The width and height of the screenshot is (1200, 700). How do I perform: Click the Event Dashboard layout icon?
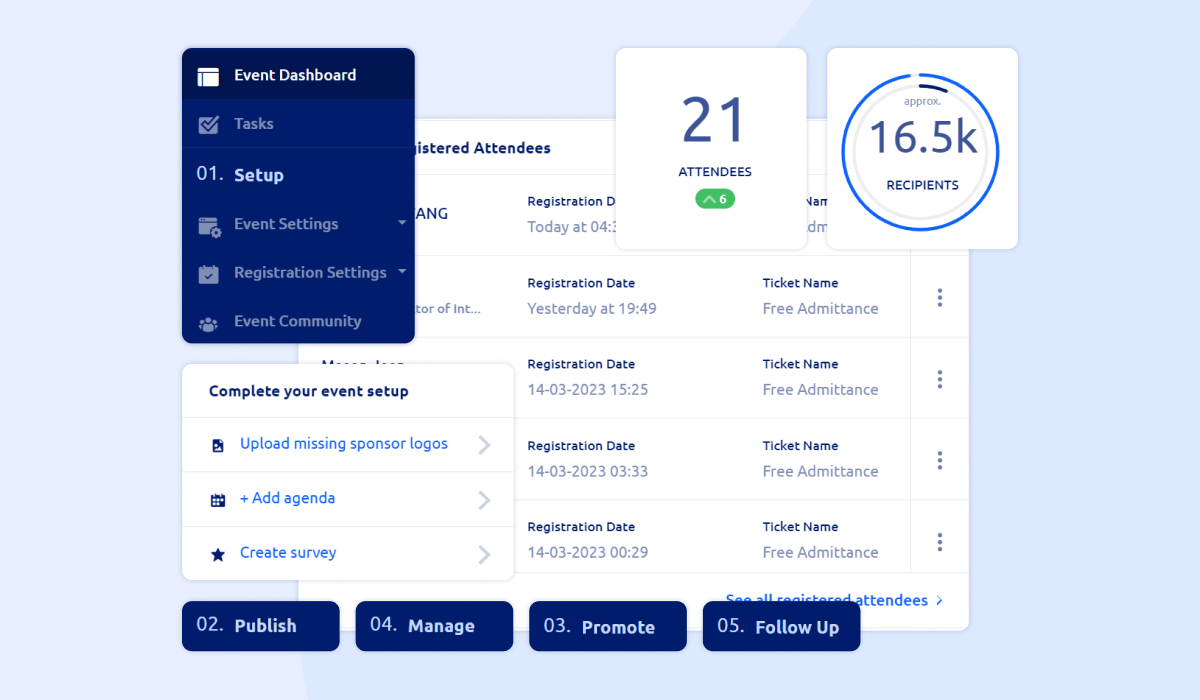208,76
